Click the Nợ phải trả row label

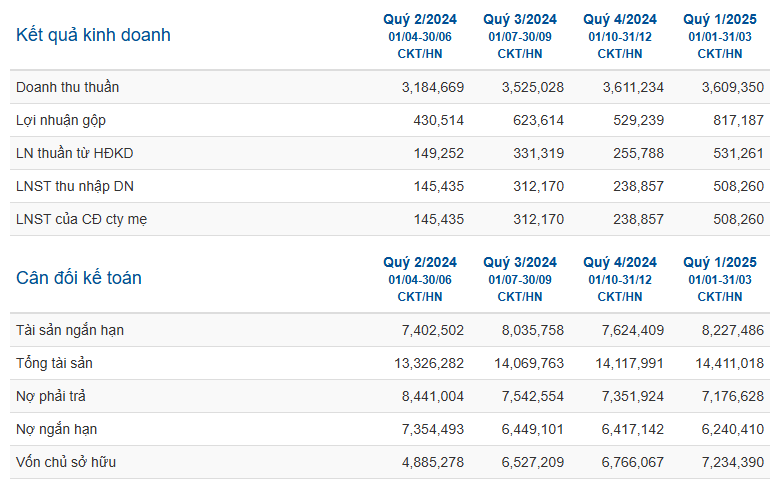click(x=52, y=396)
